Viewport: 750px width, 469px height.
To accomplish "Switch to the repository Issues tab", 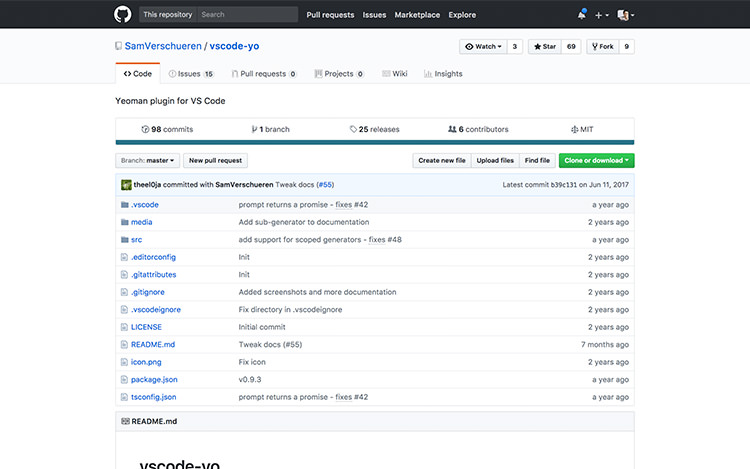I will click(191, 74).
